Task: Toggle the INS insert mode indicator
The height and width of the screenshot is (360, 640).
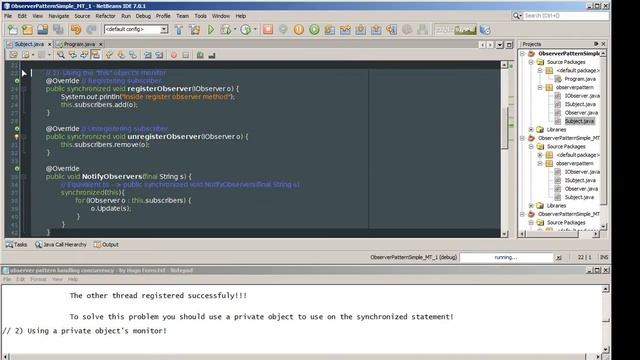Action: tap(604, 257)
